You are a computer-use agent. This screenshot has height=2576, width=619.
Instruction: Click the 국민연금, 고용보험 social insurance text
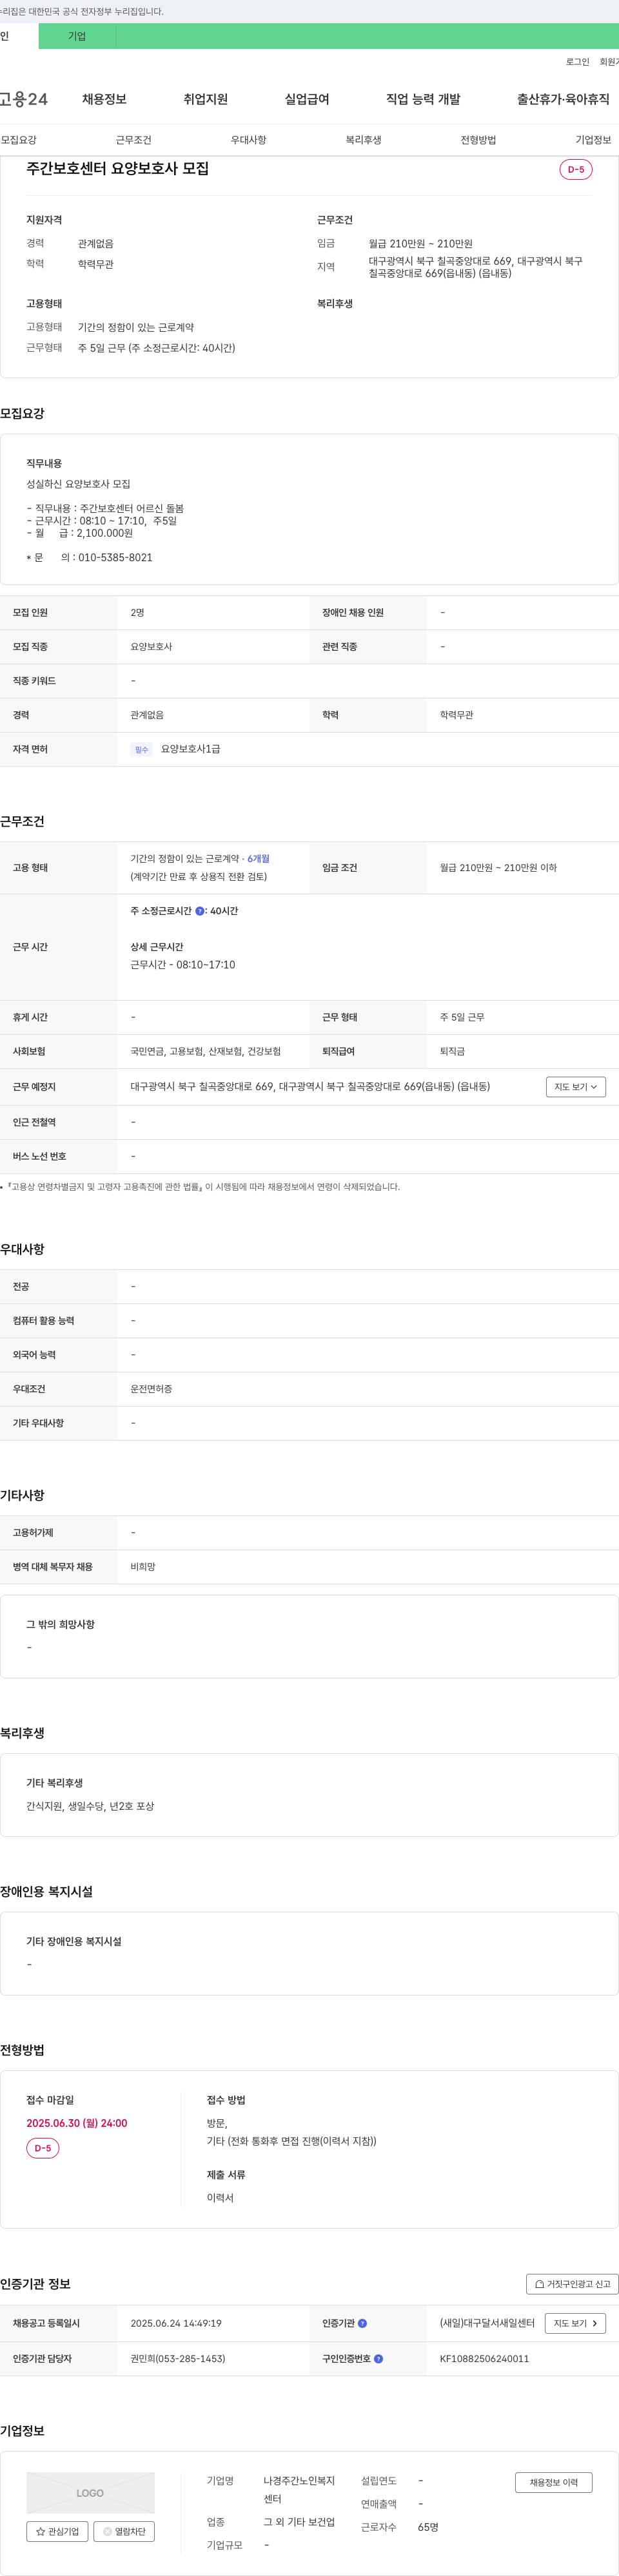point(205,1051)
